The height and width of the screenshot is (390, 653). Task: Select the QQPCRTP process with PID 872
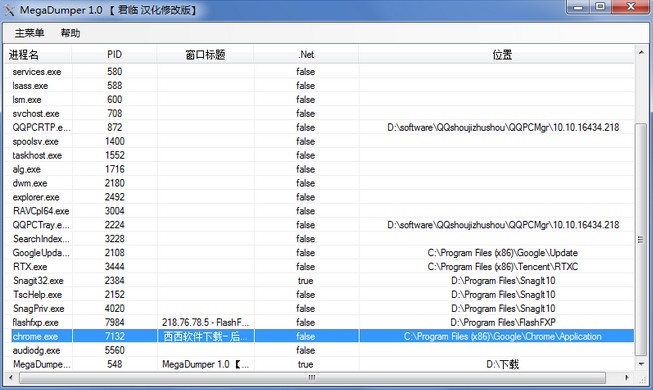pos(319,128)
